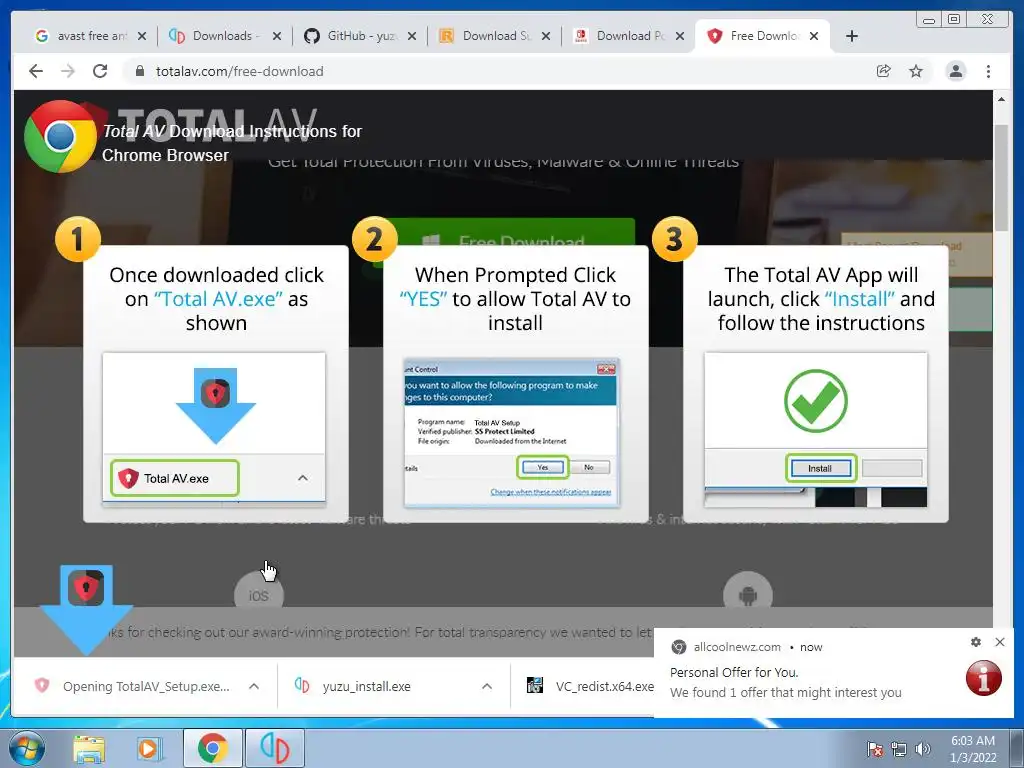This screenshot has height=768, width=1024.
Task: Open Windows Explorer from the taskbar
Action: pyautogui.click(x=89, y=748)
